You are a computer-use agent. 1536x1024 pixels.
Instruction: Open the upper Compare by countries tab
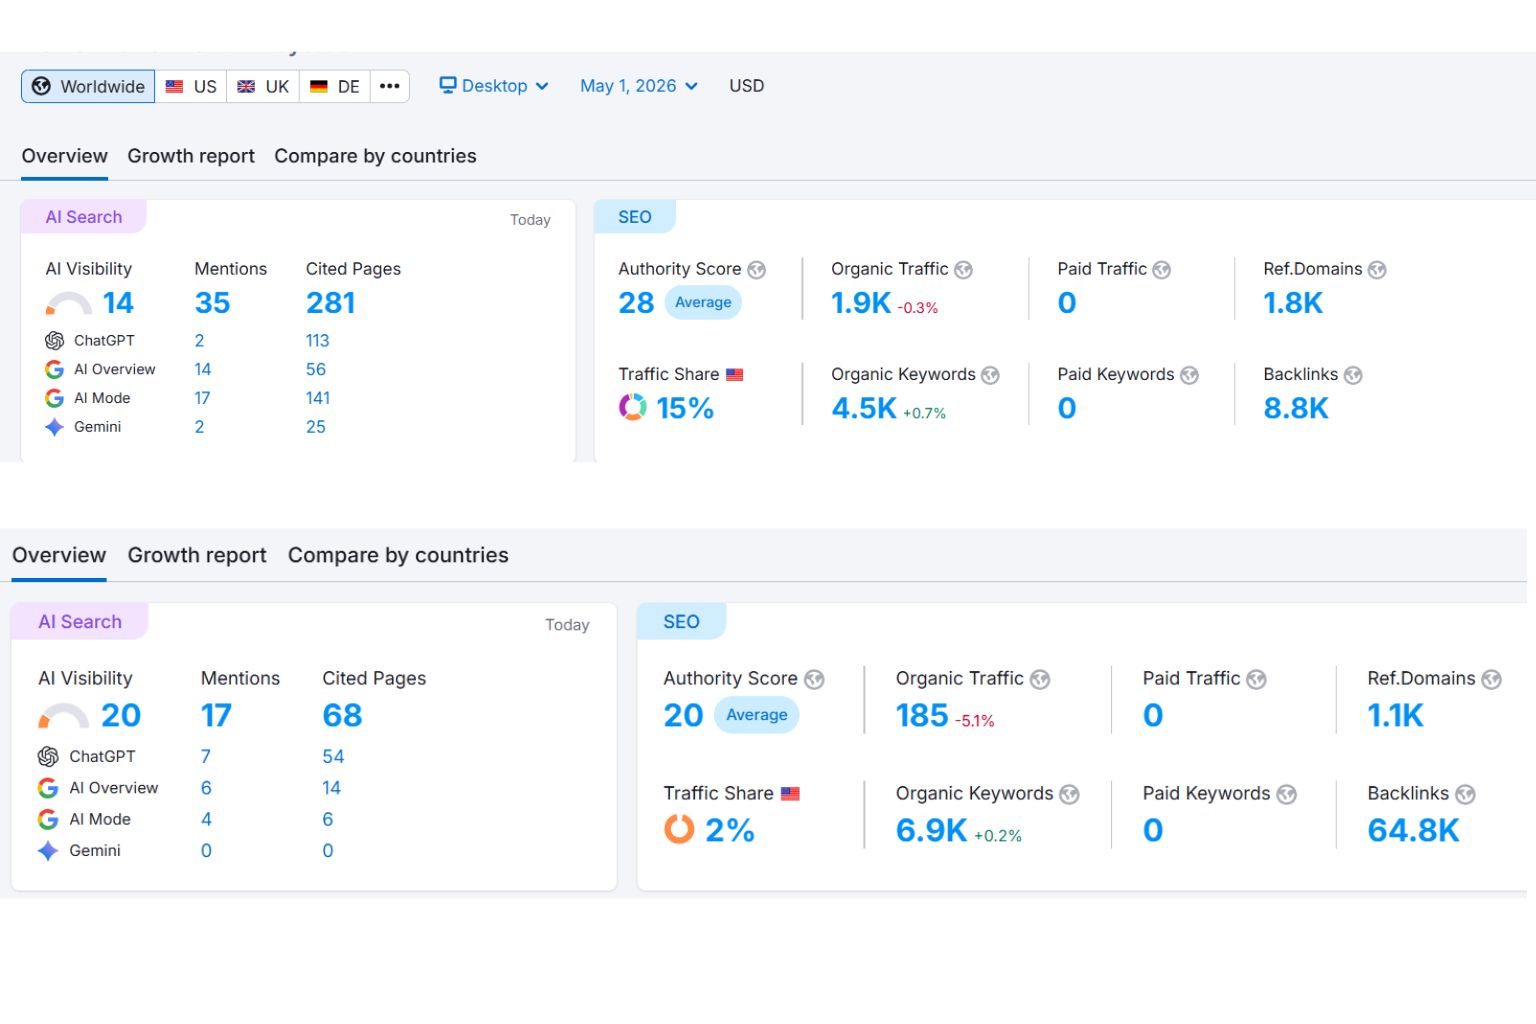[375, 156]
